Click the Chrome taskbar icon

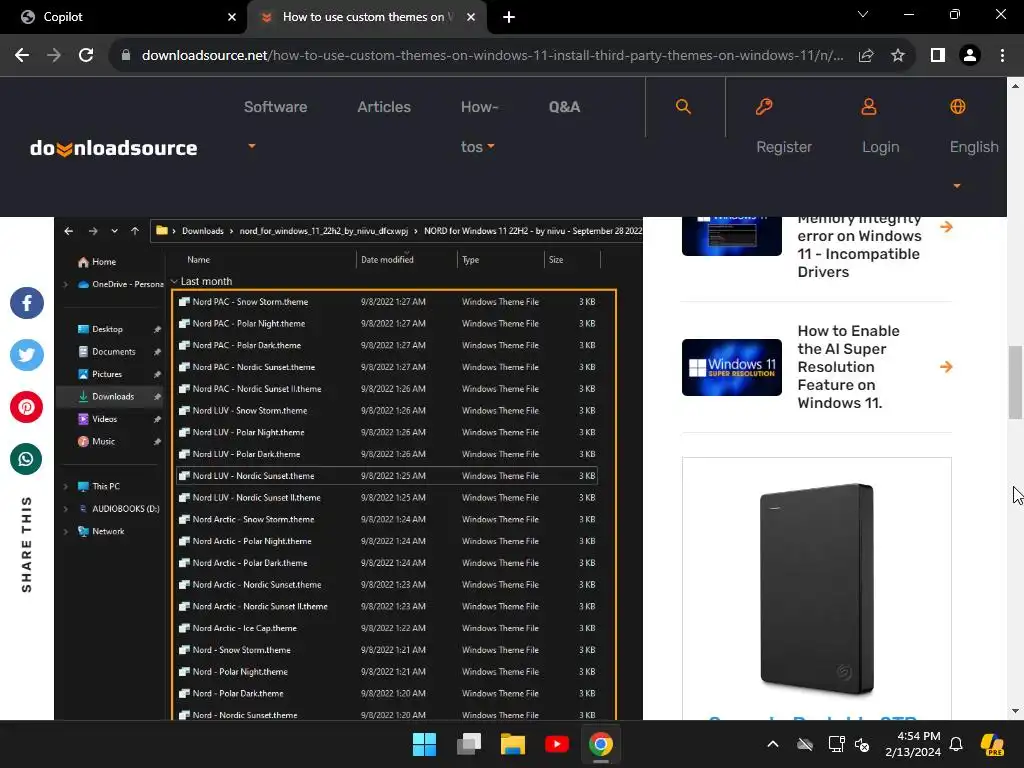point(601,744)
